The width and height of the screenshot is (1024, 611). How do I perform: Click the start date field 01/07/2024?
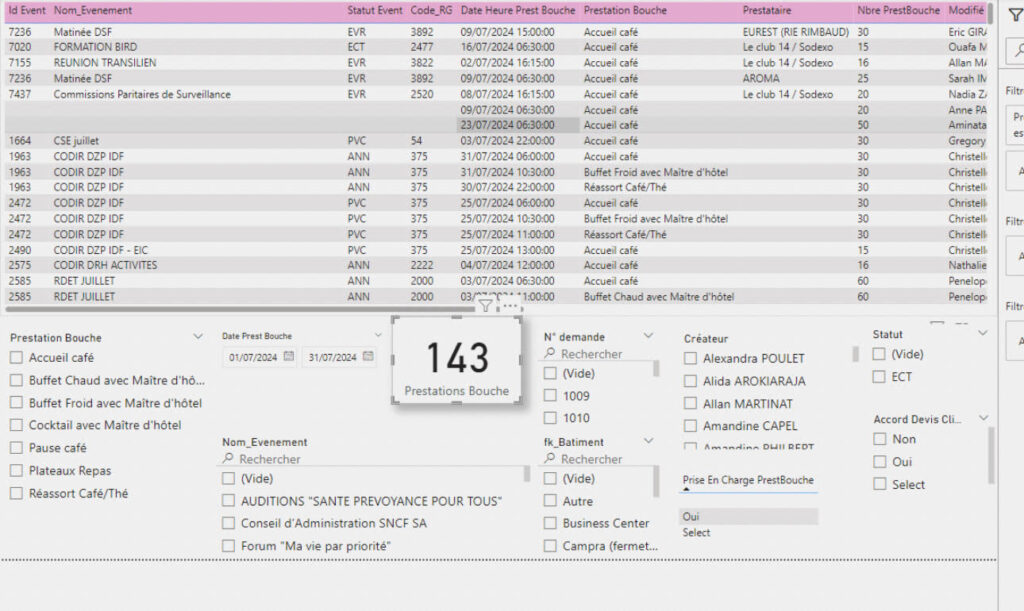pos(253,357)
